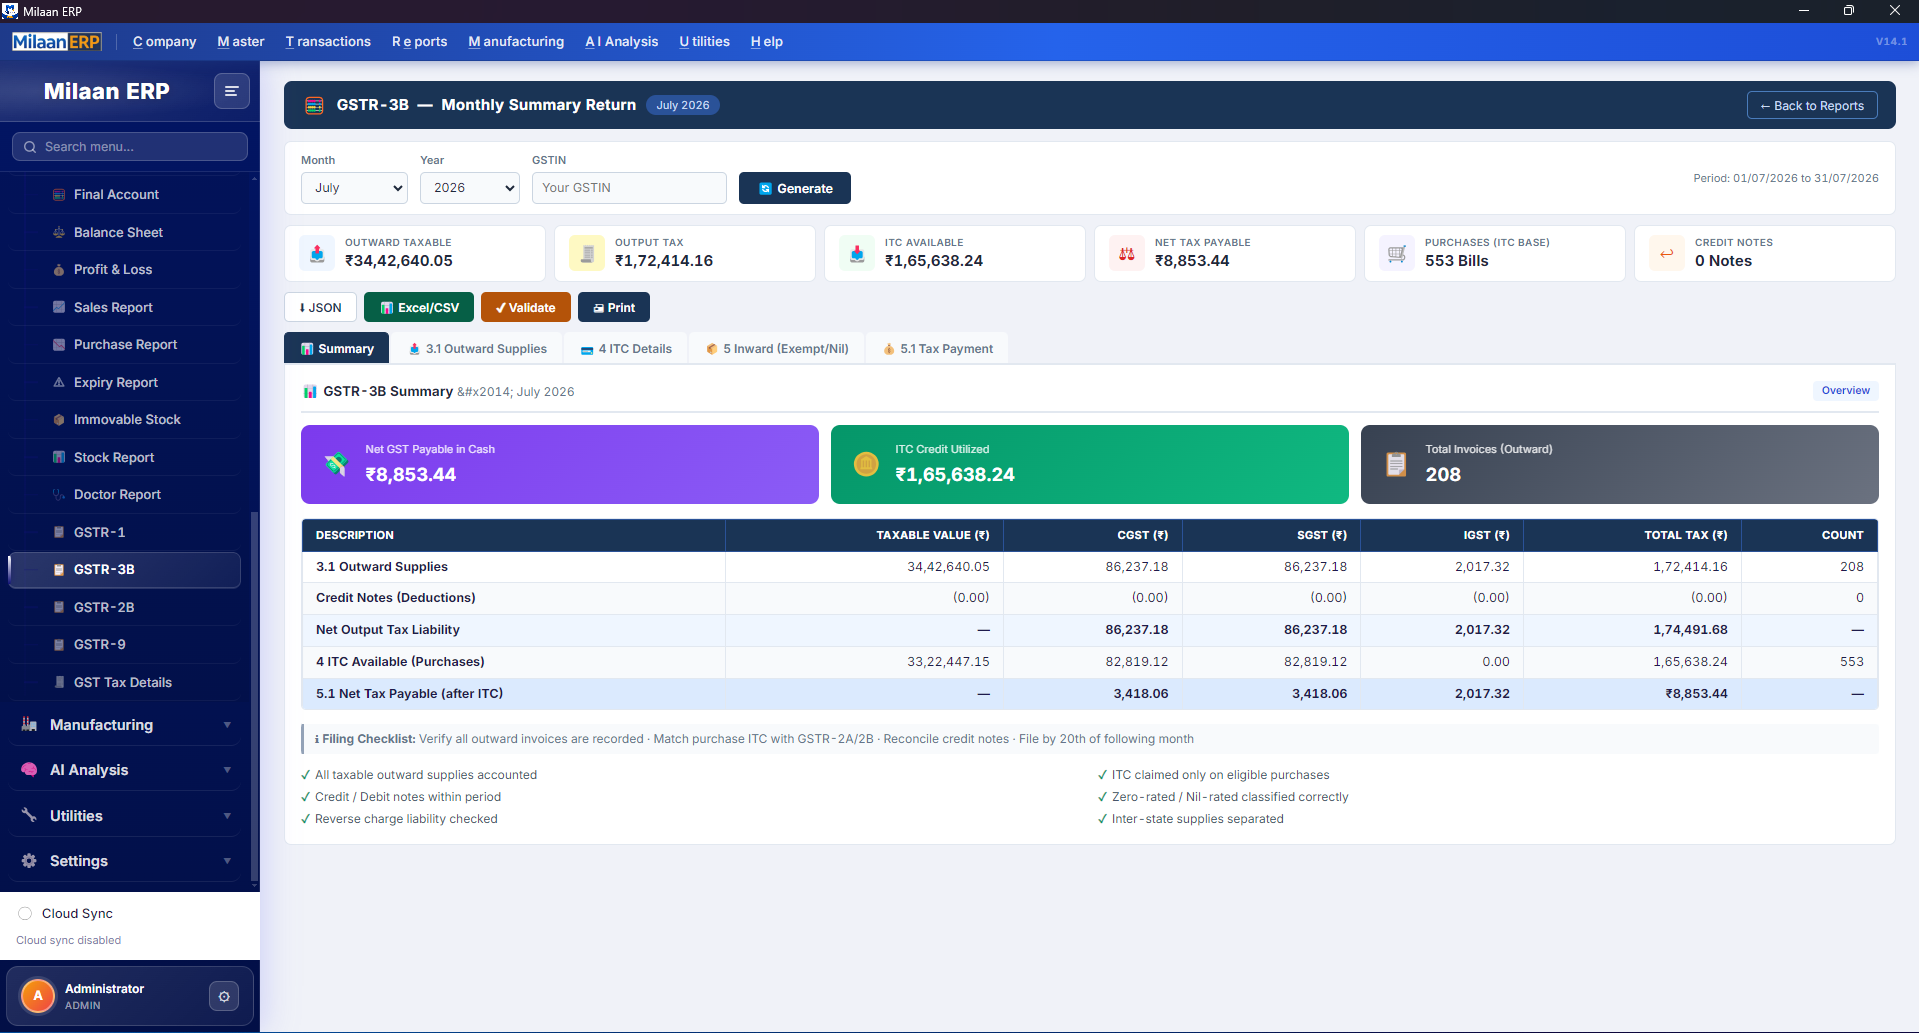The height and width of the screenshot is (1033, 1919).
Task: Click Net Tax Payable card icon
Action: pos(1127,253)
